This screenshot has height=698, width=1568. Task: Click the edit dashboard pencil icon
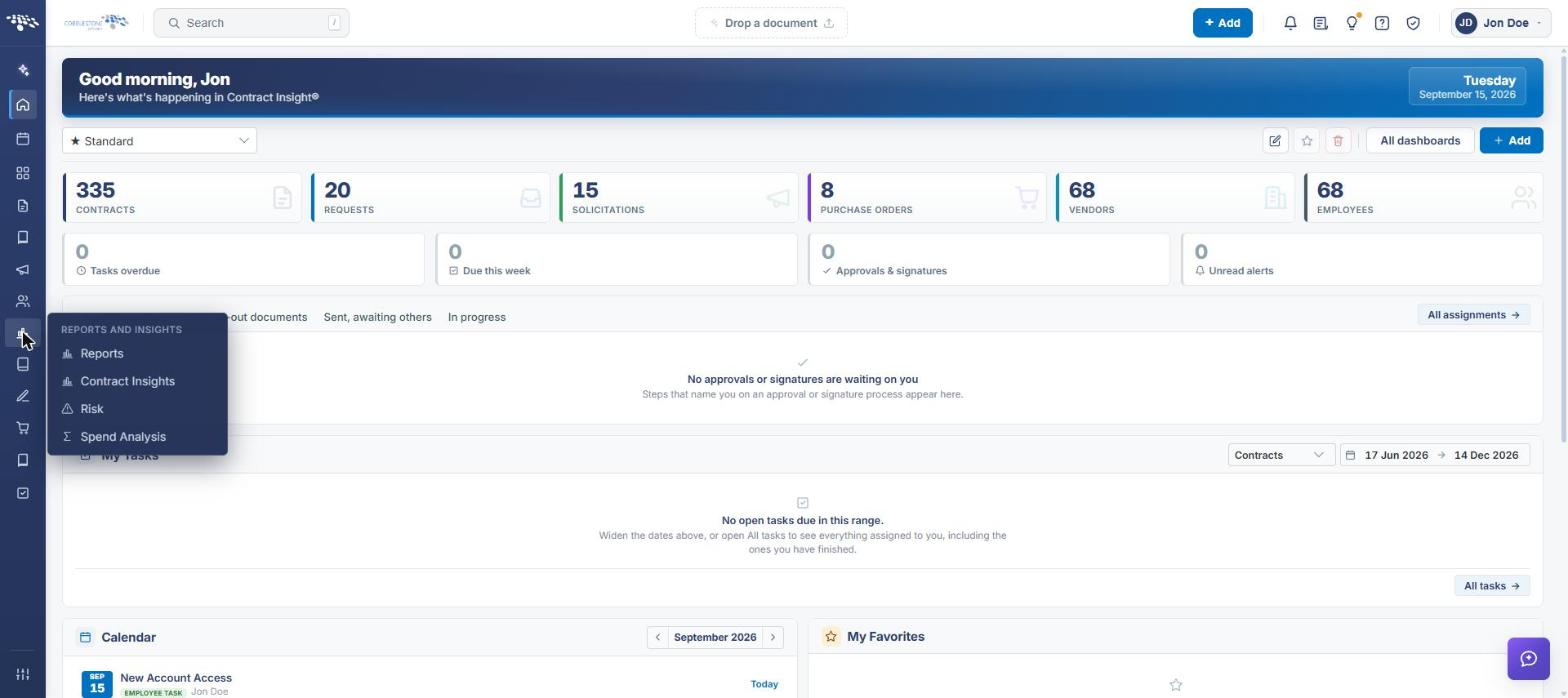1275,141
